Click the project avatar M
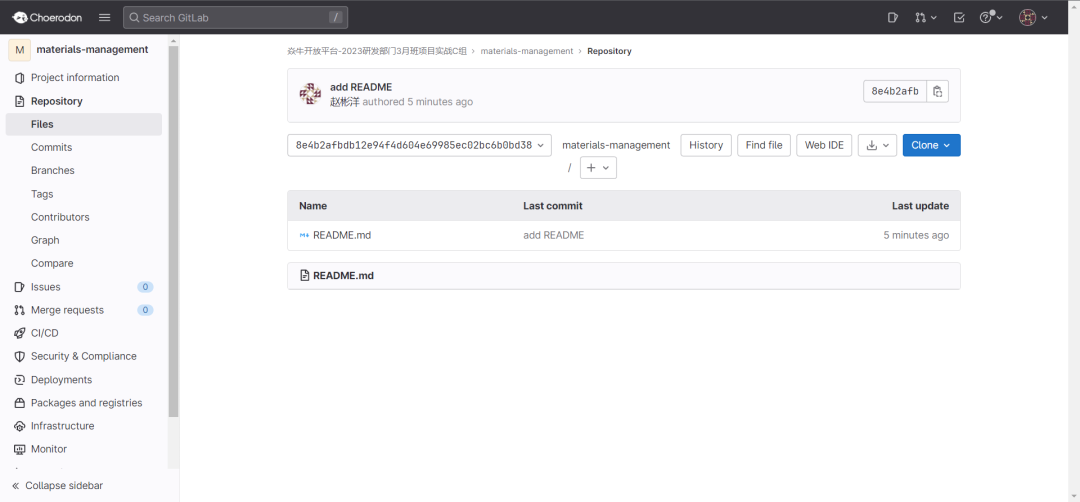This screenshot has height=502, width=1080. [x=19, y=50]
